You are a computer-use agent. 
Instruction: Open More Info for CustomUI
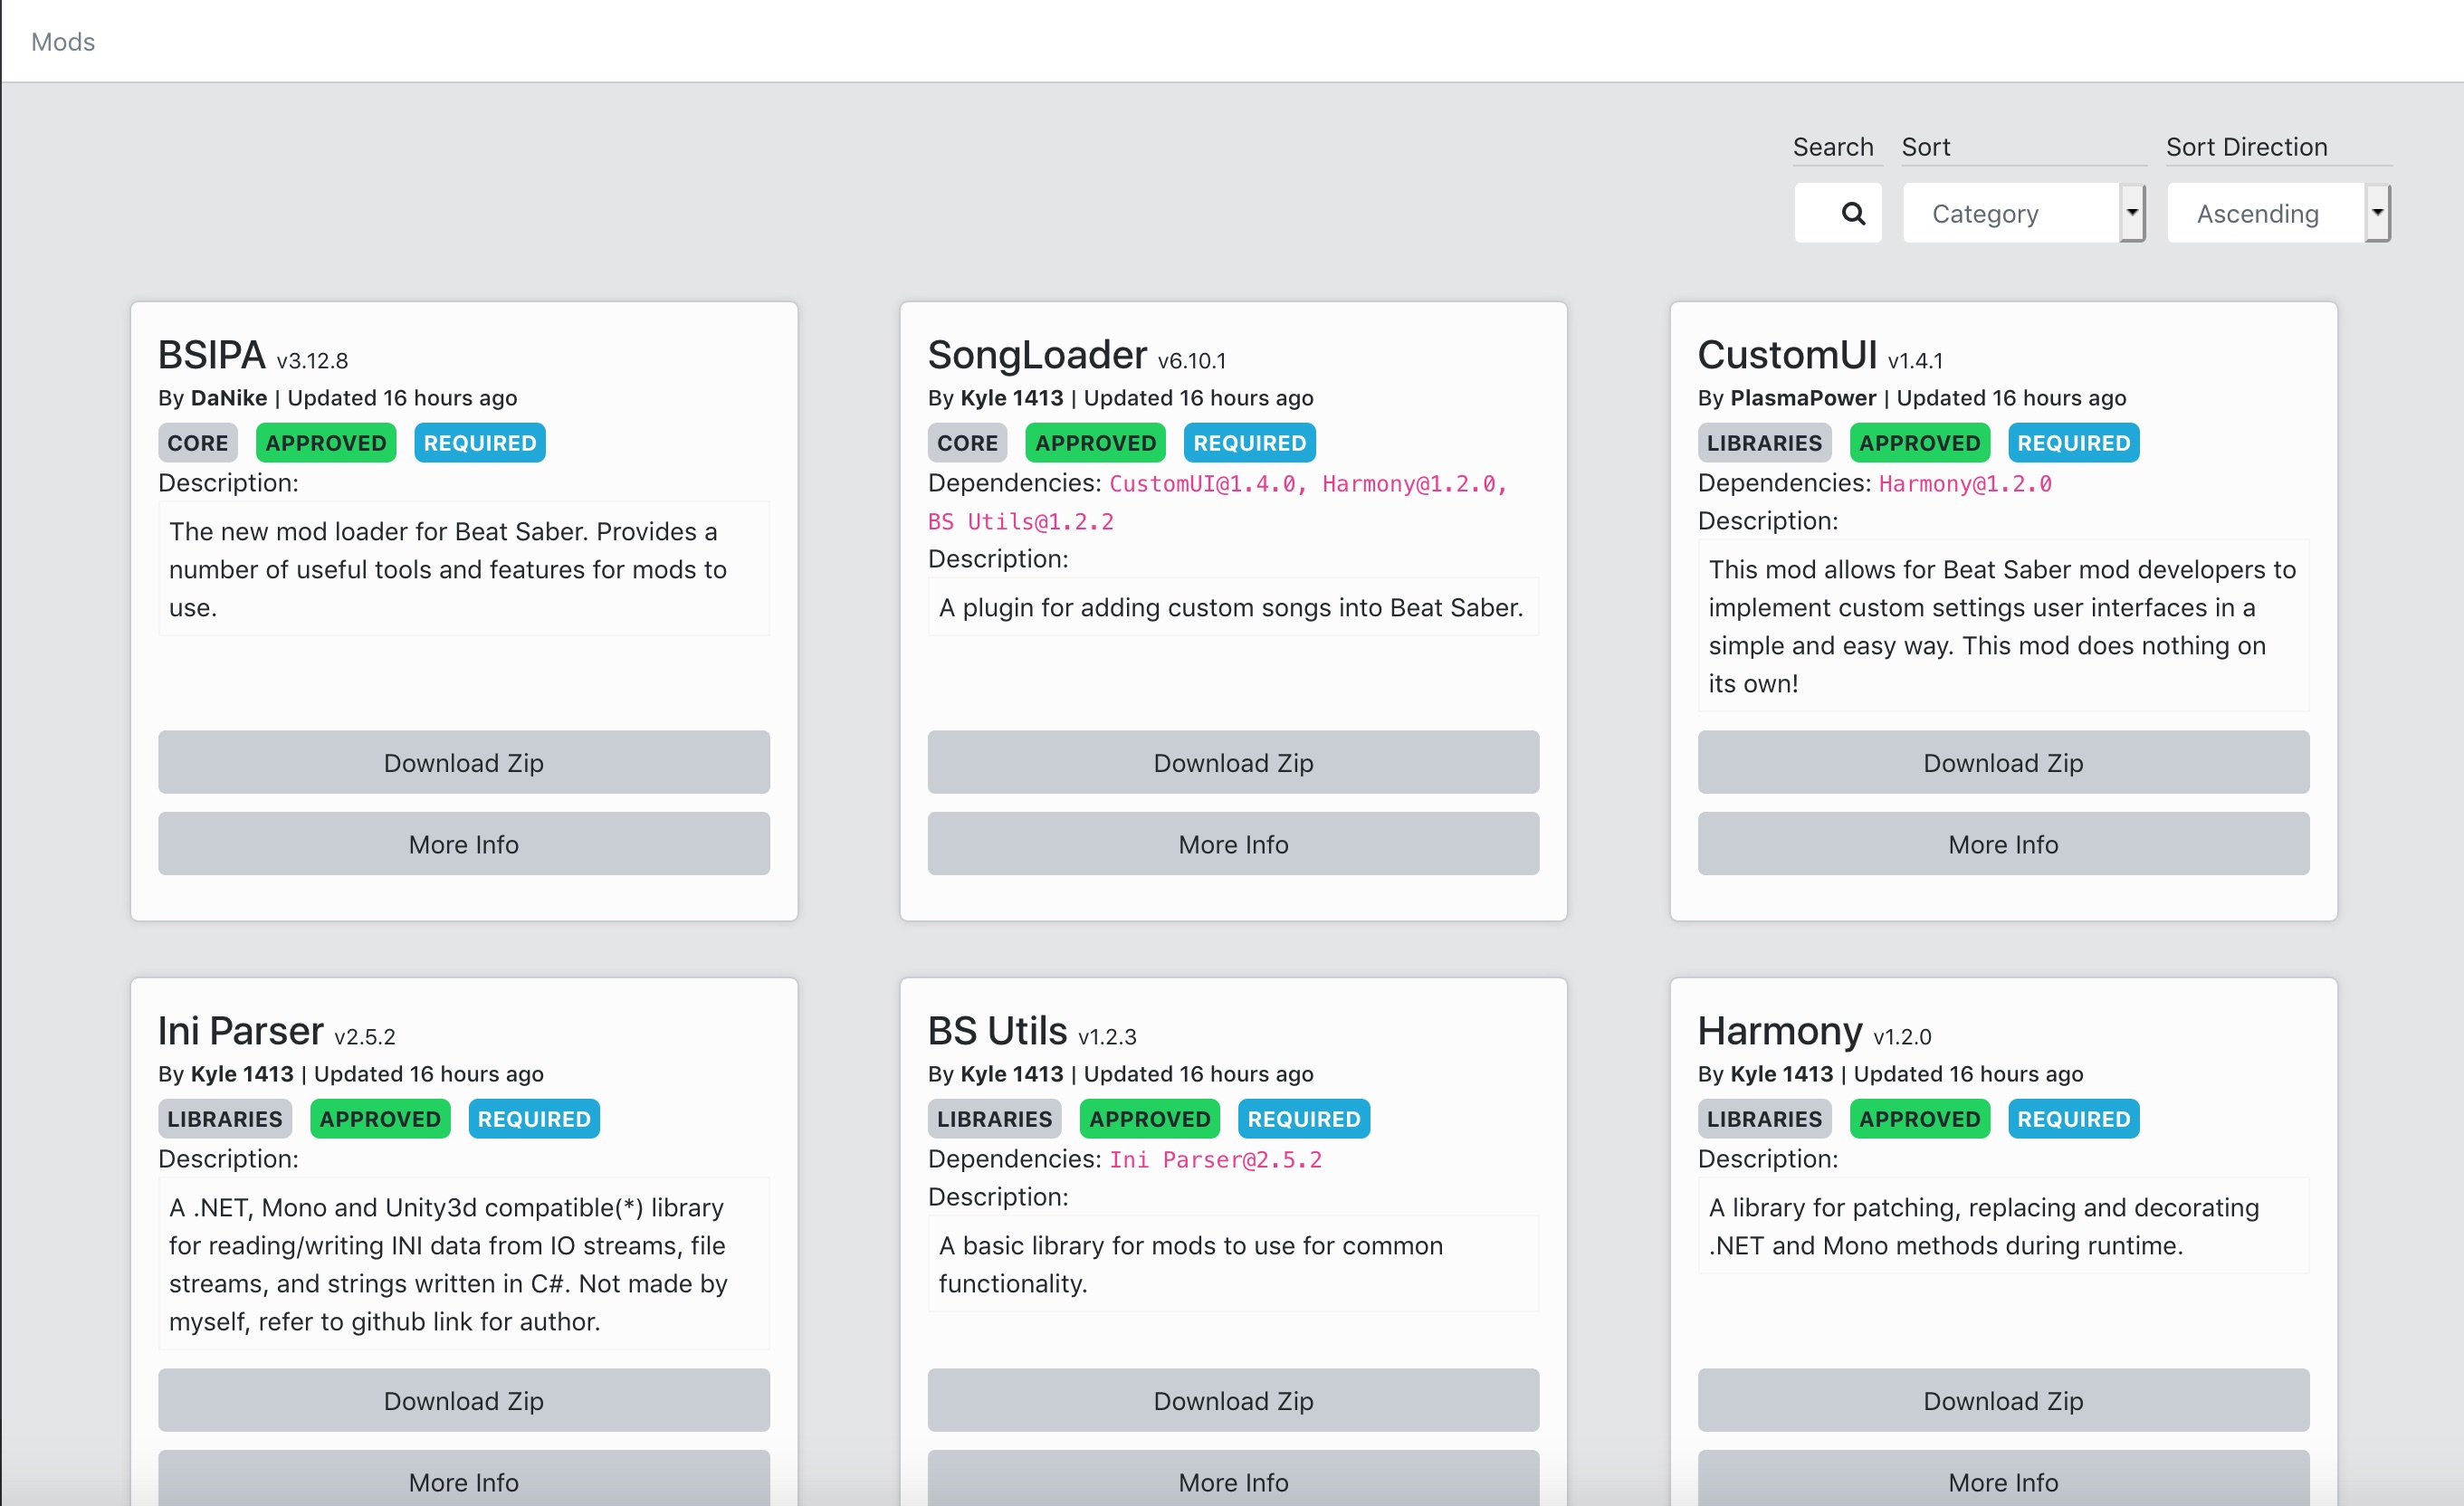(2003, 844)
